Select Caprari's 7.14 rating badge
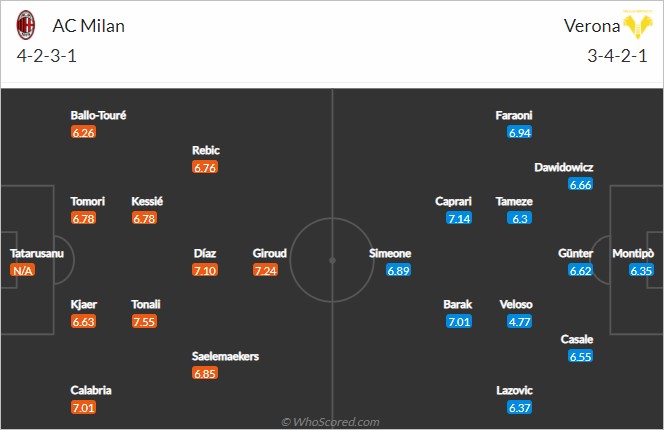The image size is (664, 430). (x=459, y=219)
